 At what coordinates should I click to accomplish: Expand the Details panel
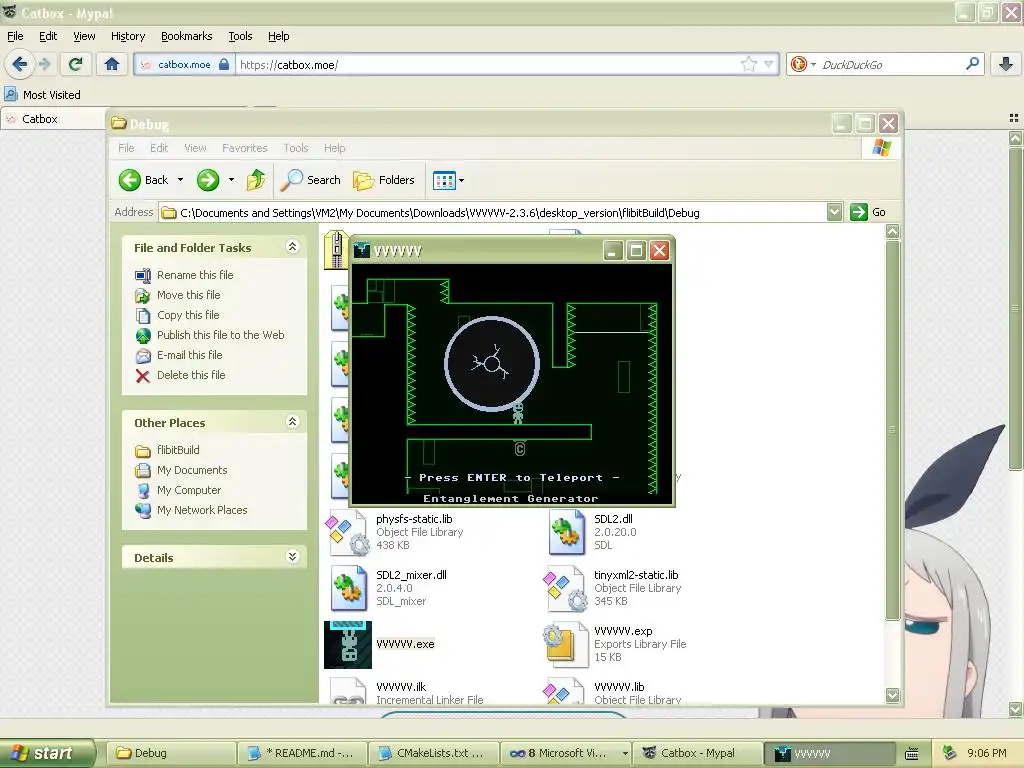point(293,556)
